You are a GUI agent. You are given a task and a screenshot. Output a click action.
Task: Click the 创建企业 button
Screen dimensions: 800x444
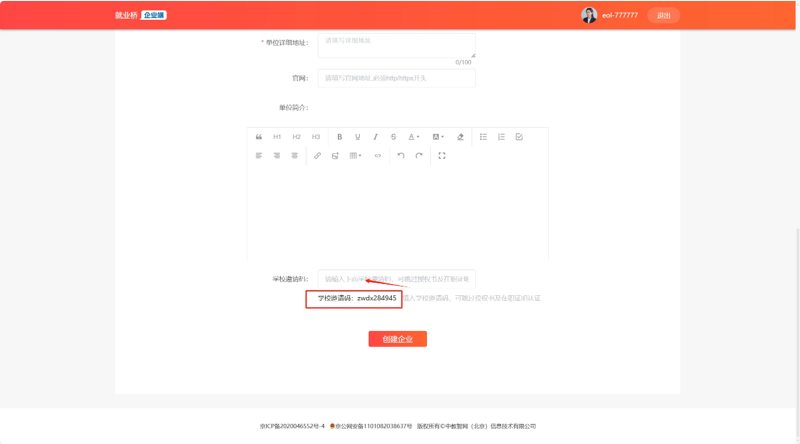397,339
